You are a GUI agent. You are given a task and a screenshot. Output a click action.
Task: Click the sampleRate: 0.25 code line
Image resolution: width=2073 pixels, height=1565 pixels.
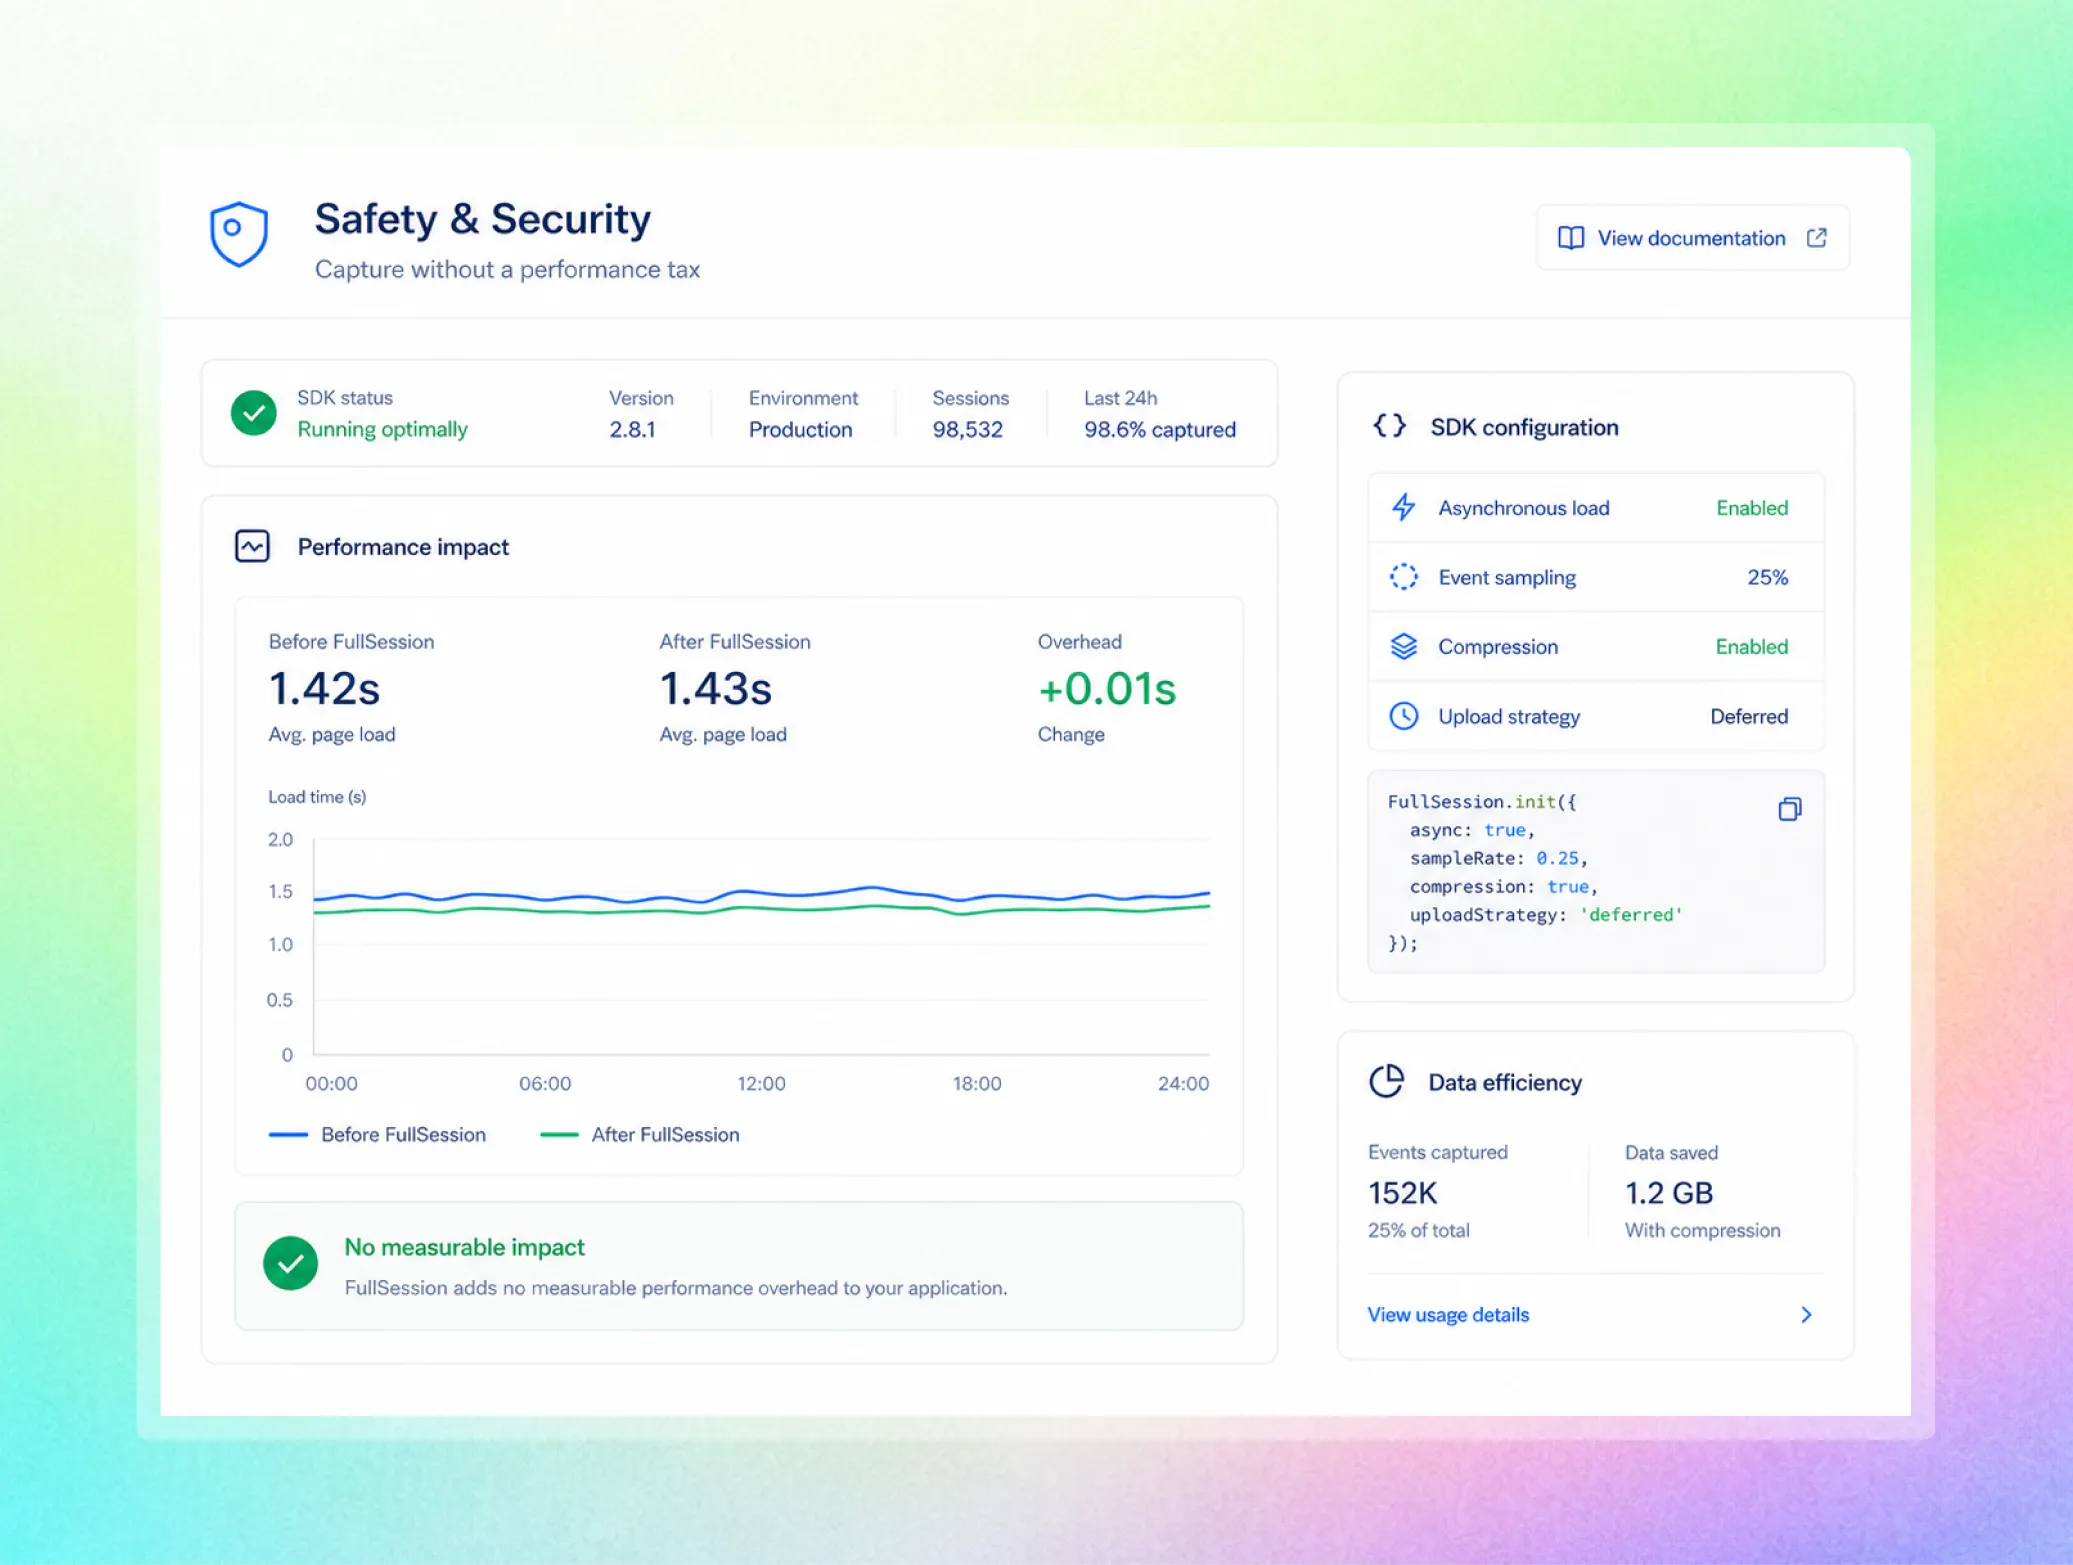(x=1498, y=858)
